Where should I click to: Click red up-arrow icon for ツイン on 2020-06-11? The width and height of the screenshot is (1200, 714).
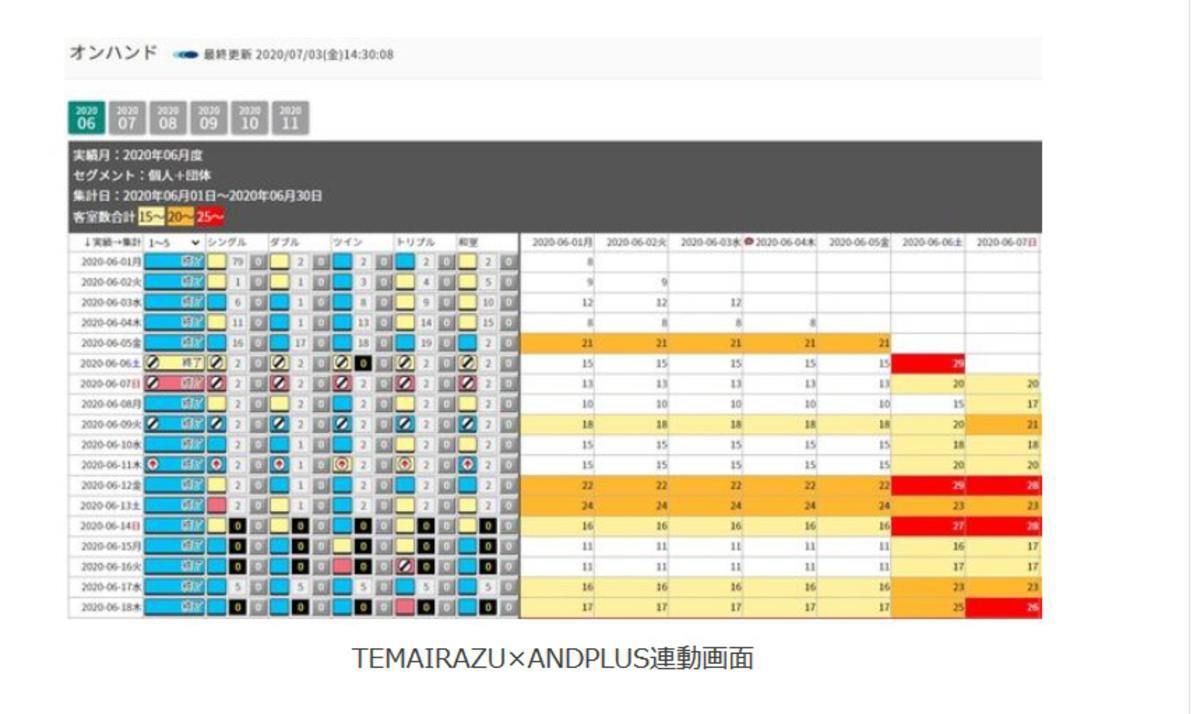(x=342, y=465)
